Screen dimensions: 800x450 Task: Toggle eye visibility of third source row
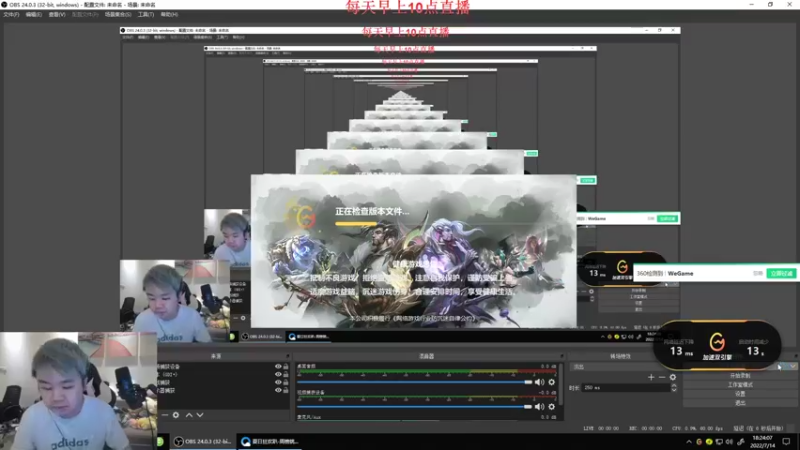[x=278, y=382]
